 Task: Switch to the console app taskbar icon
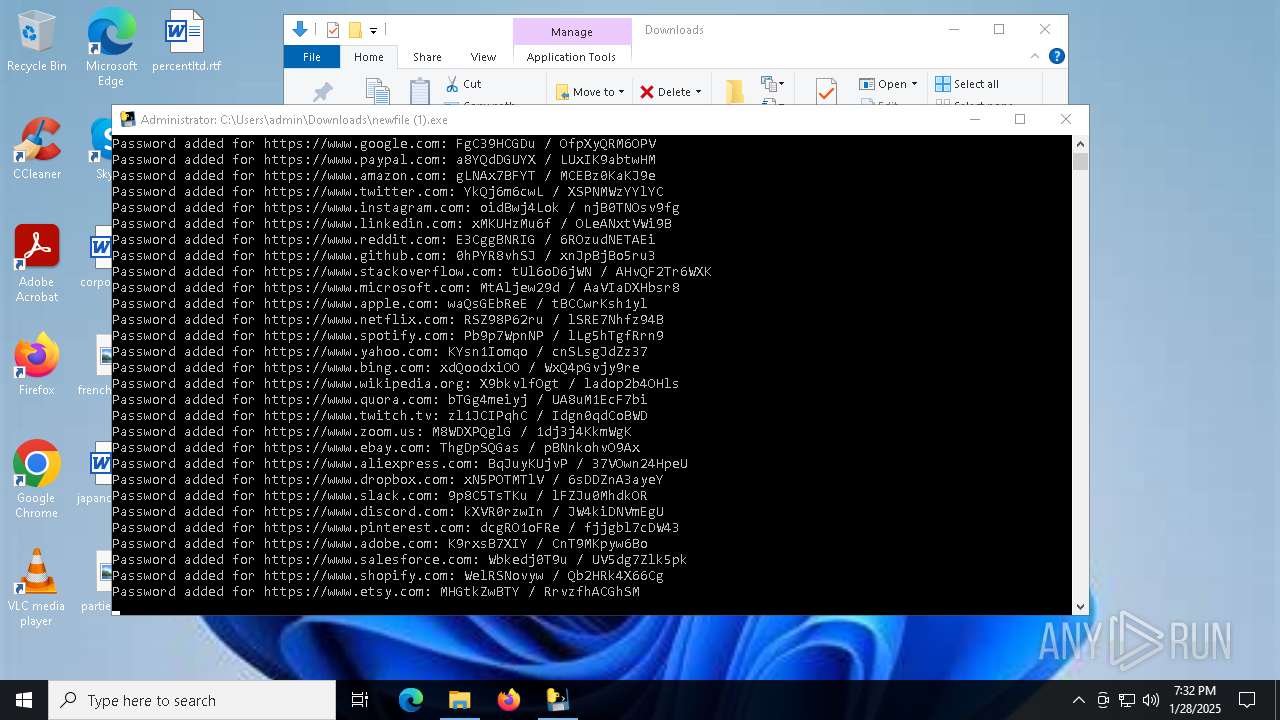(x=557, y=700)
